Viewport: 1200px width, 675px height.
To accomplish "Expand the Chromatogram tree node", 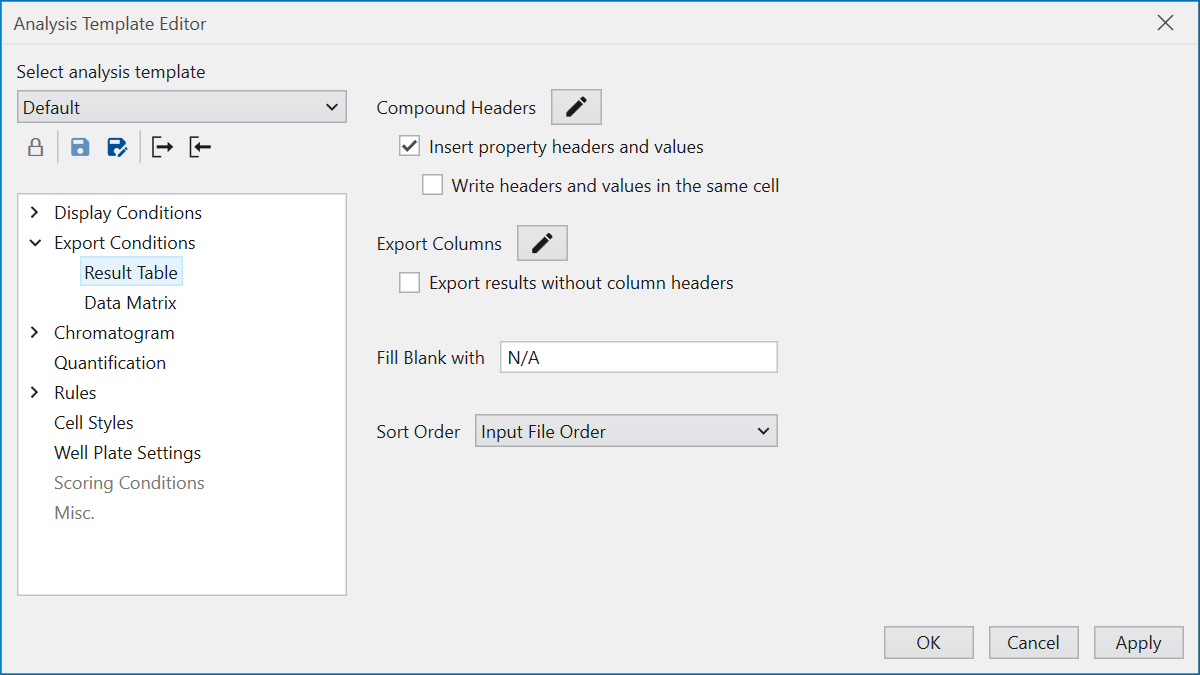I will click(35, 333).
